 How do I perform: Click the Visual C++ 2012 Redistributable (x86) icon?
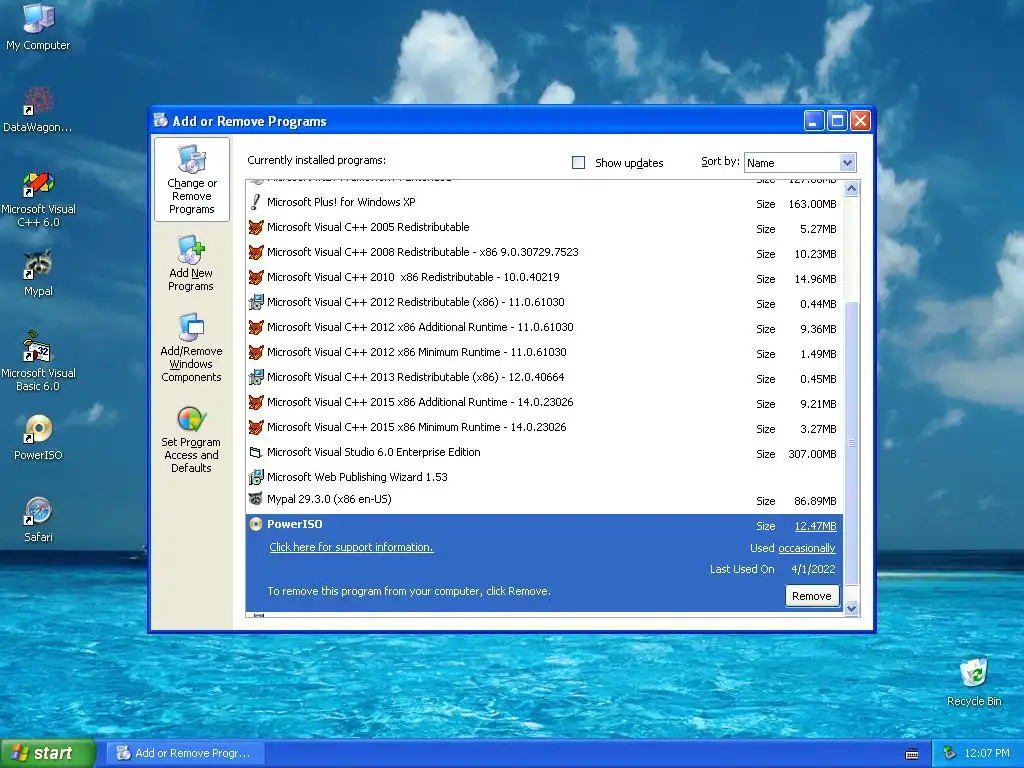tap(256, 302)
